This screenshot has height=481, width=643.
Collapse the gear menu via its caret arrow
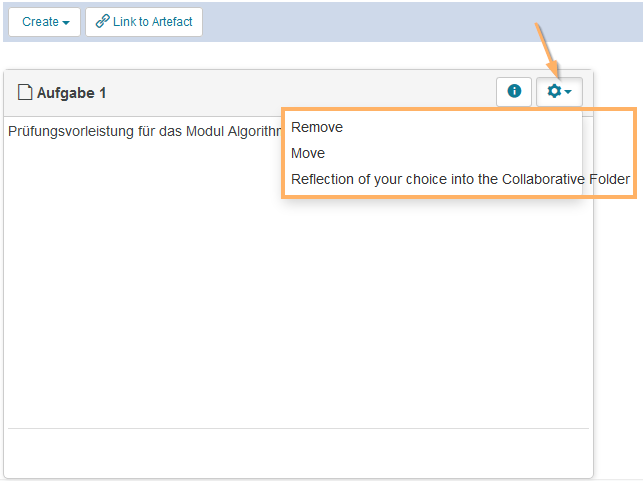pos(569,93)
